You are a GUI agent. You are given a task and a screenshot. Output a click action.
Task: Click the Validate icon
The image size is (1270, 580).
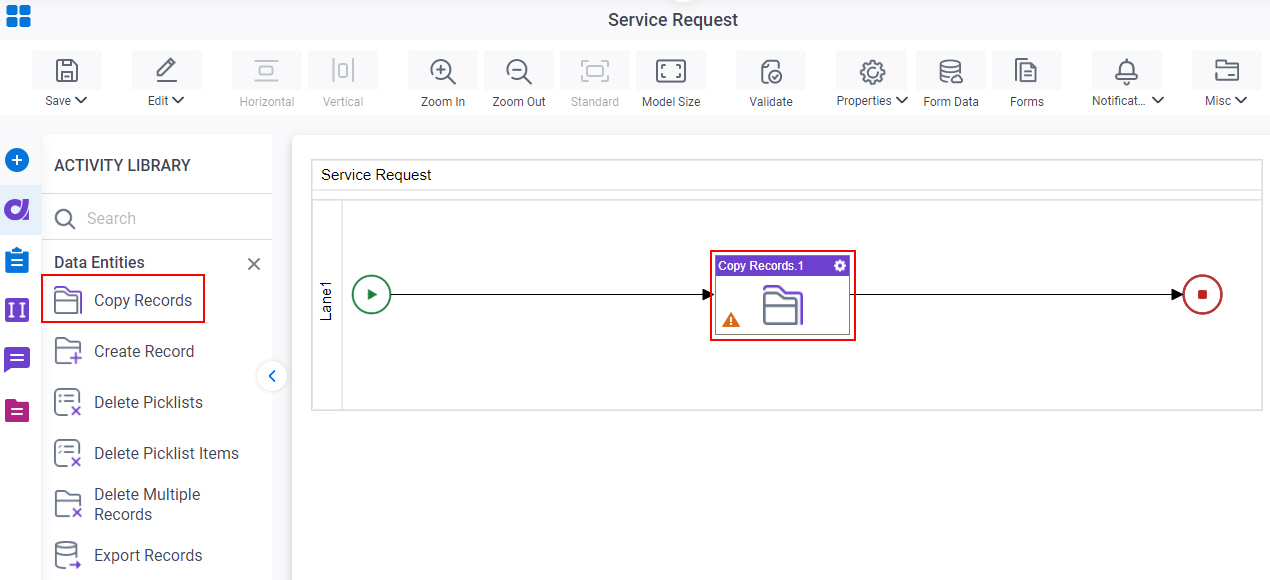point(771,71)
